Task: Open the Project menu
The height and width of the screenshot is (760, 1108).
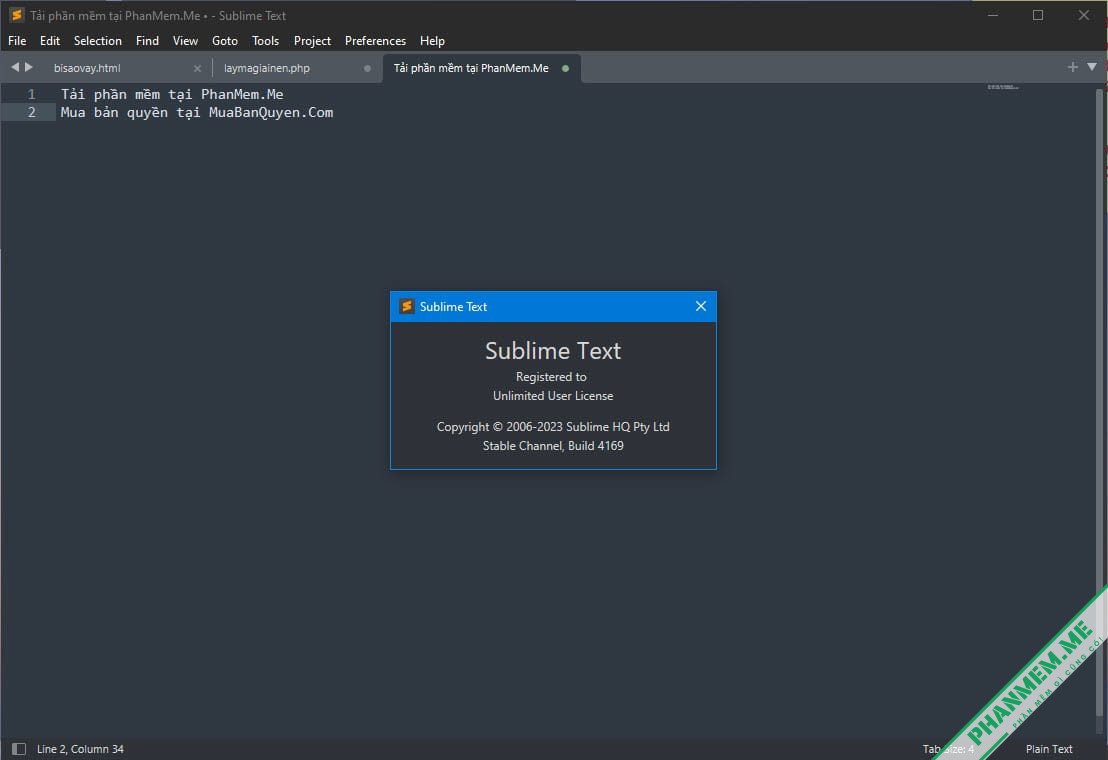Action: pyautogui.click(x=312, y=41)
